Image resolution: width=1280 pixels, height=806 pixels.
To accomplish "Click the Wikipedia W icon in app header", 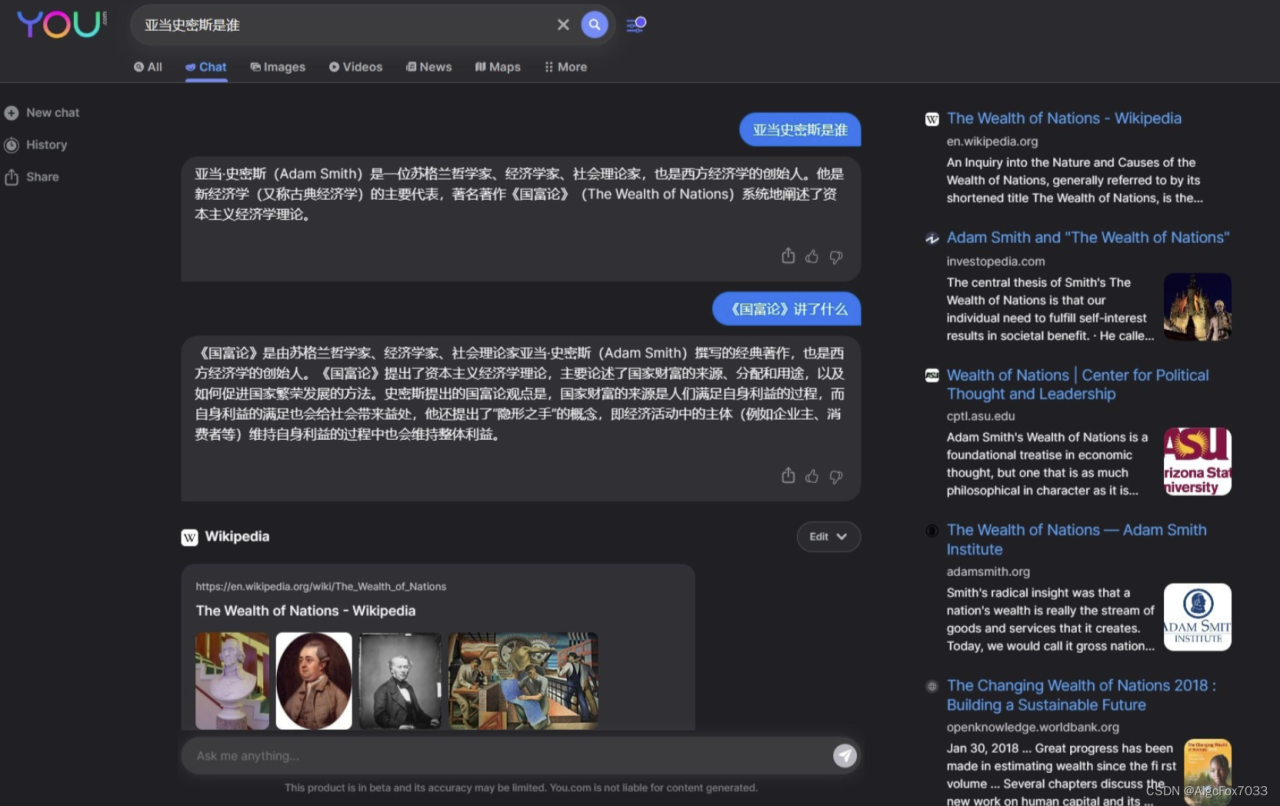I will (x=189, y=537).
